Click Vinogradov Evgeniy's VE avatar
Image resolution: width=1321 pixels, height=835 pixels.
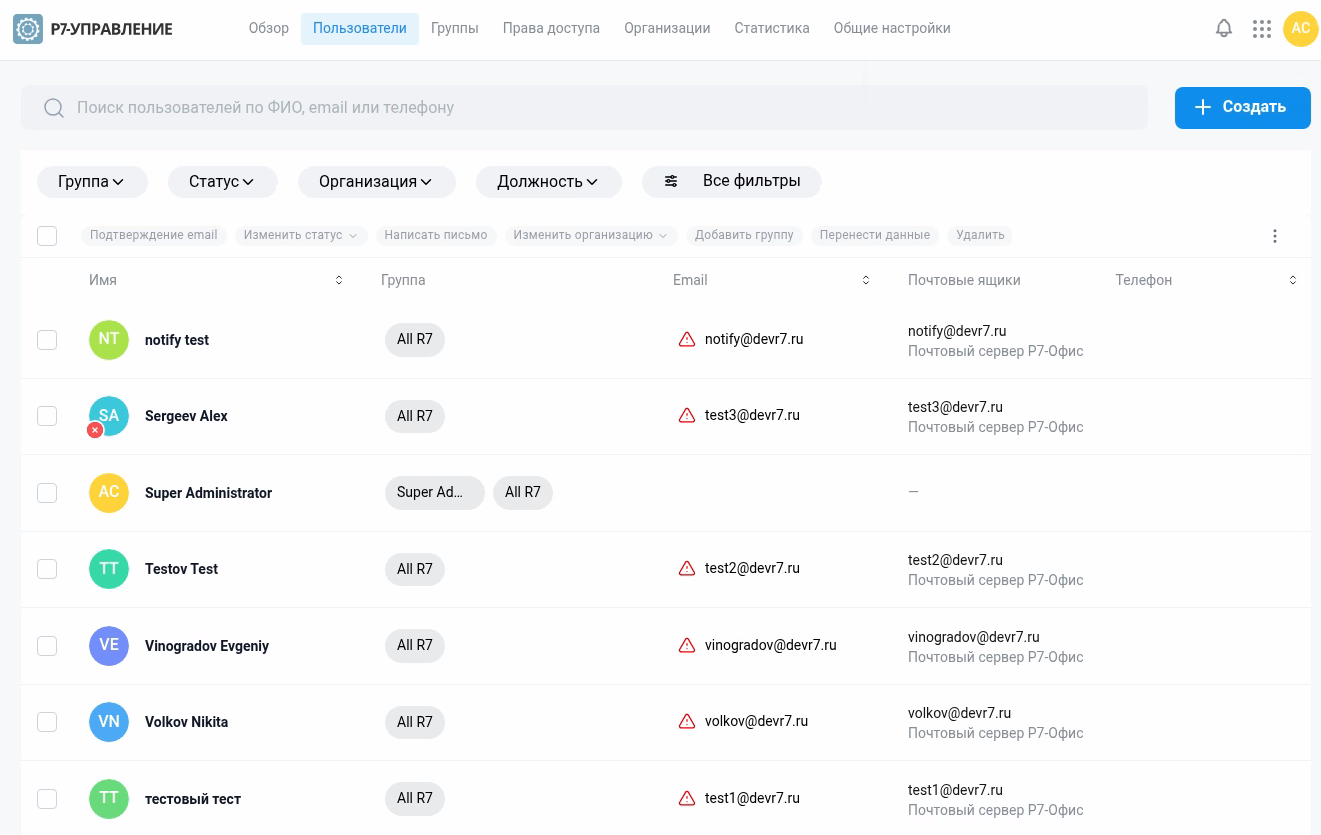point(109,646)
